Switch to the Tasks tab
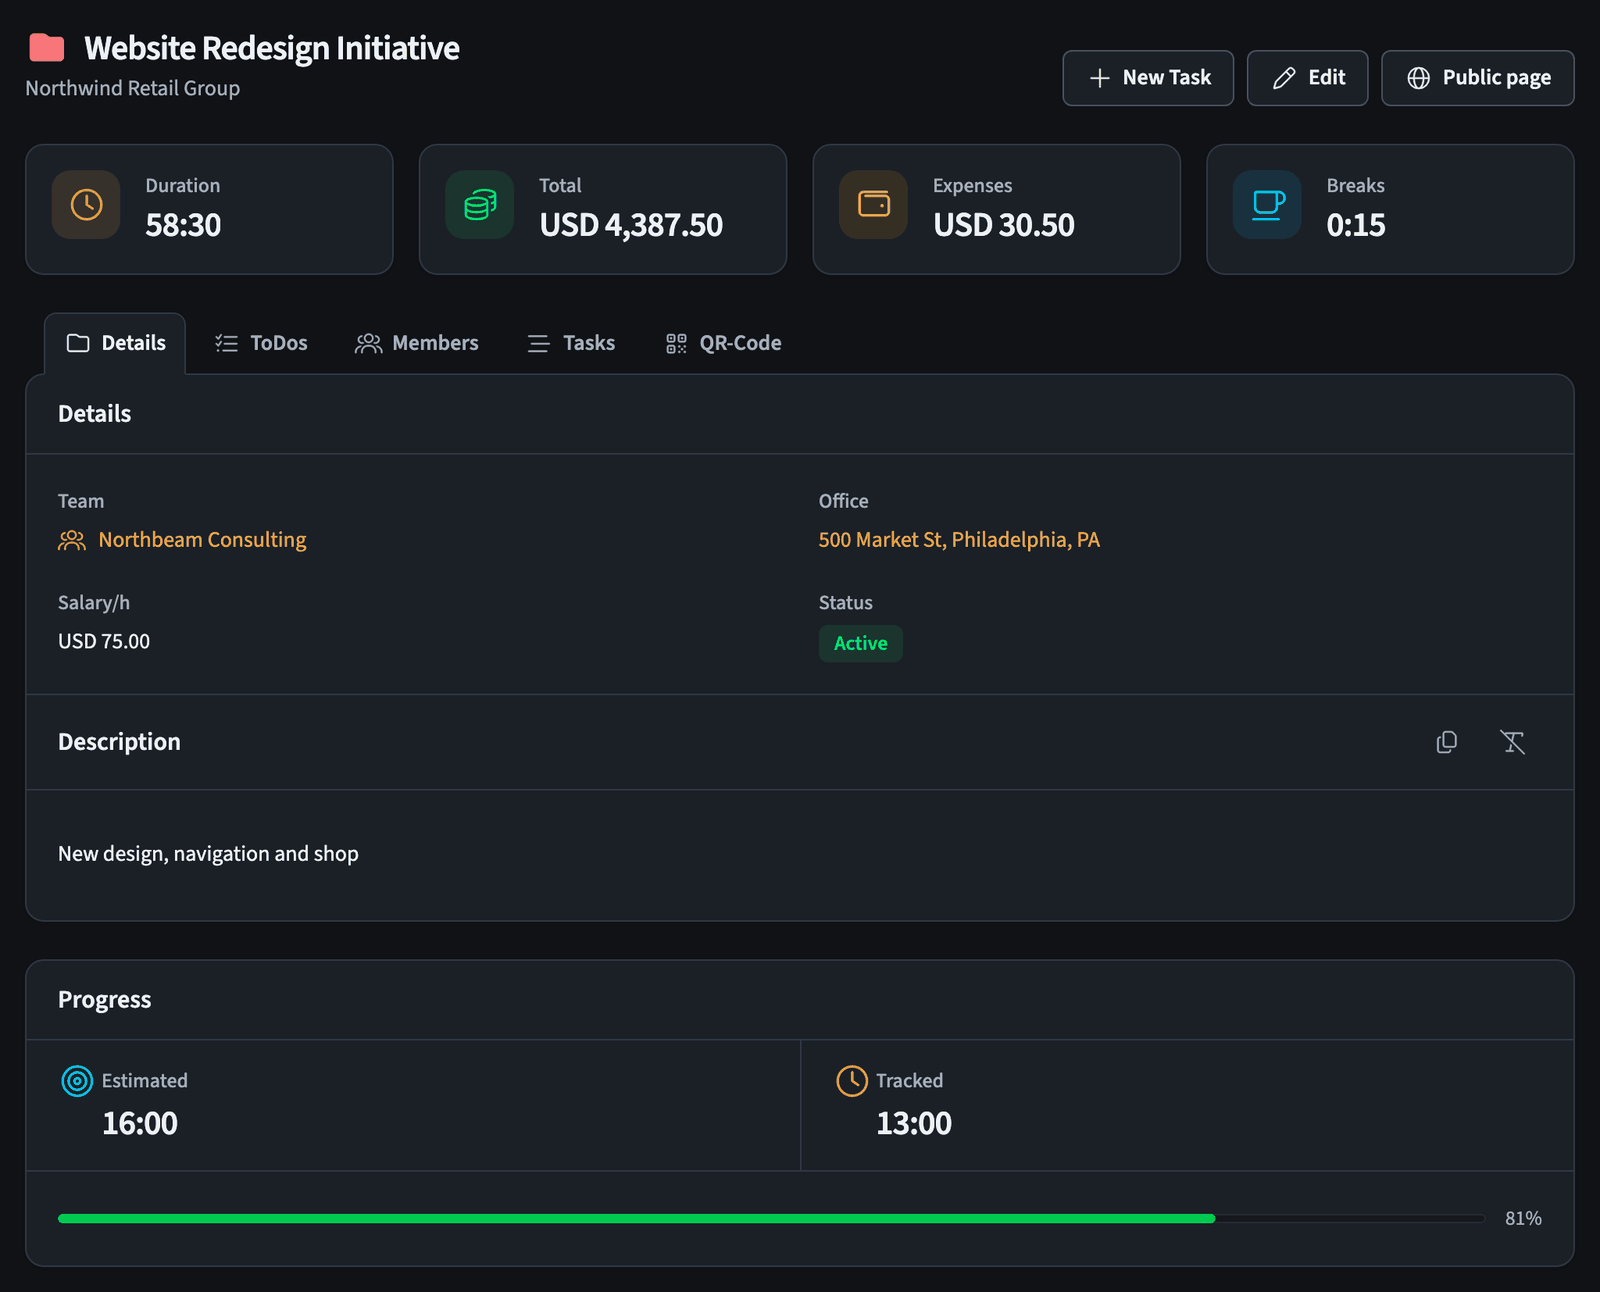Image resolution: width=1600 pixels, height=1292 pixels. (x=571, y=343)
